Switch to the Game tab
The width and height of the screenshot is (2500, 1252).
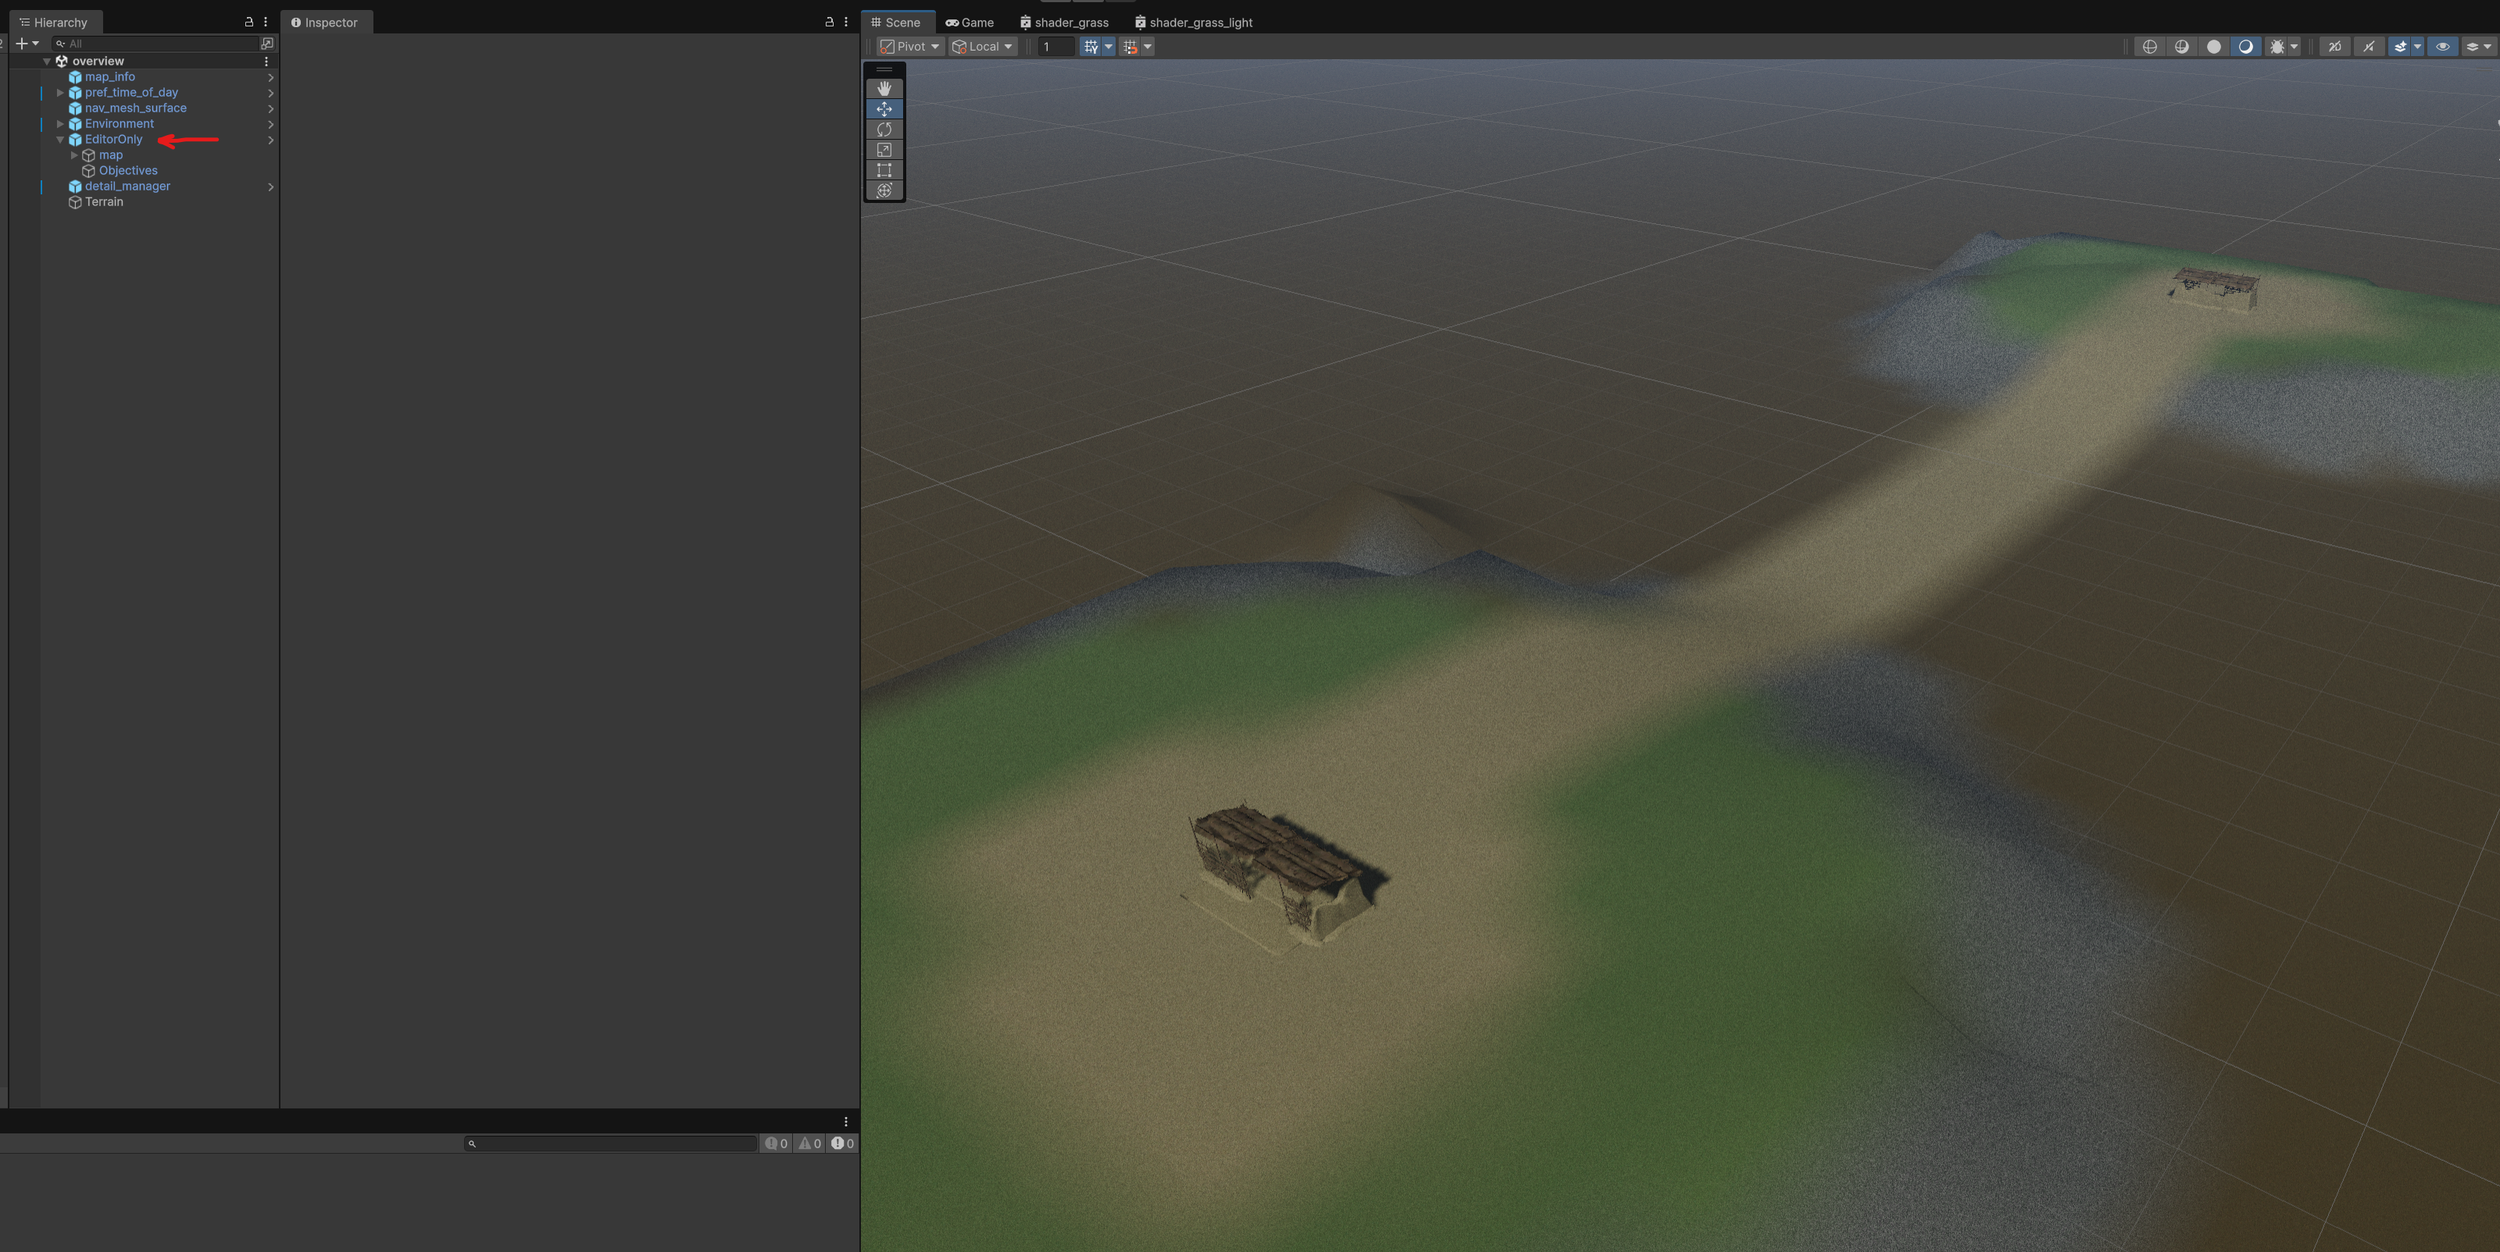coord(969,22)
